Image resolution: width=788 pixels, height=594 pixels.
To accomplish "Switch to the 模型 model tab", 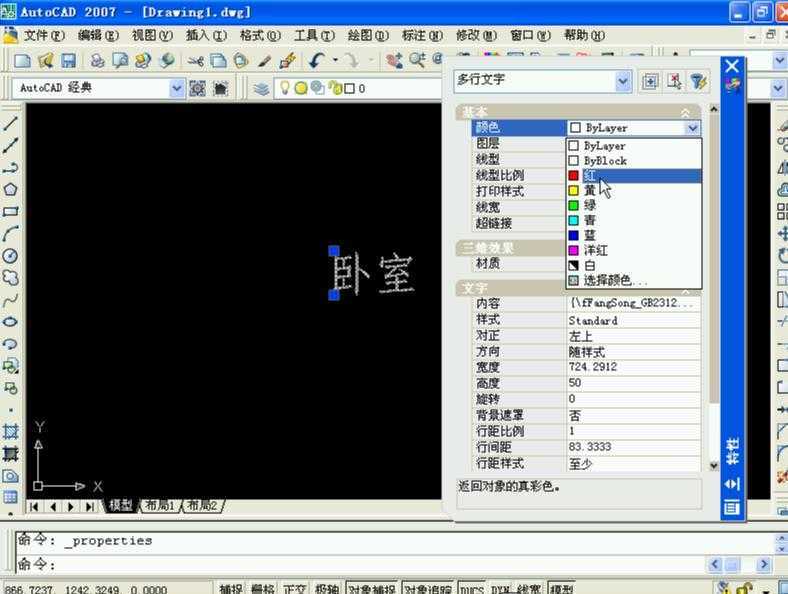I will [121, 505].
